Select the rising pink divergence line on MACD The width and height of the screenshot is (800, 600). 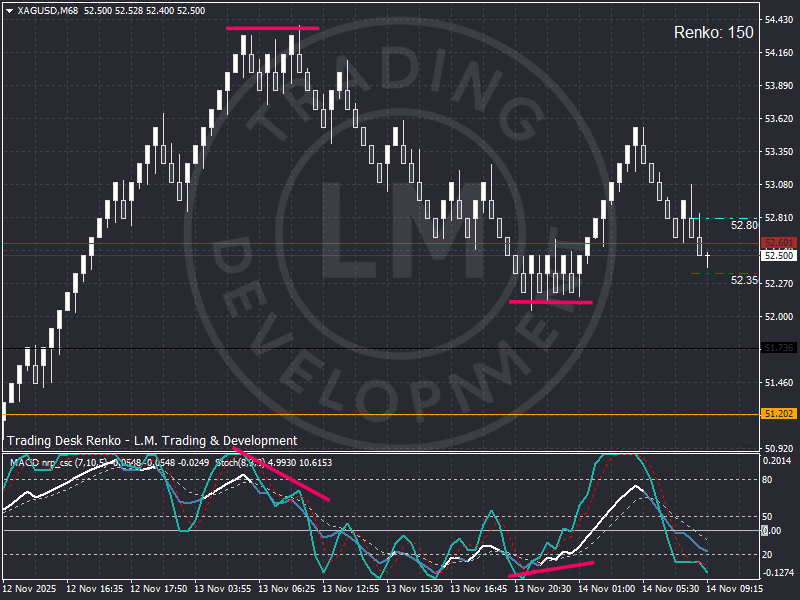[x=551, y=568]
